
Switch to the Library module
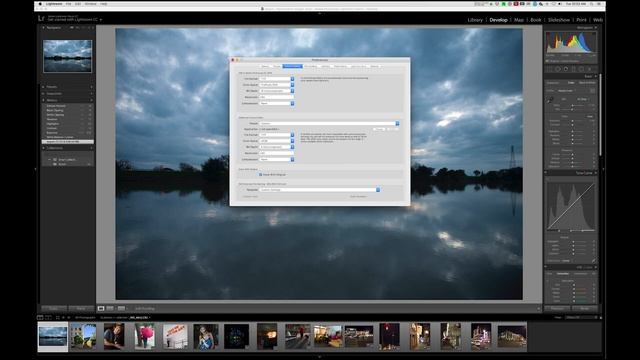click(x=475, y=20)
